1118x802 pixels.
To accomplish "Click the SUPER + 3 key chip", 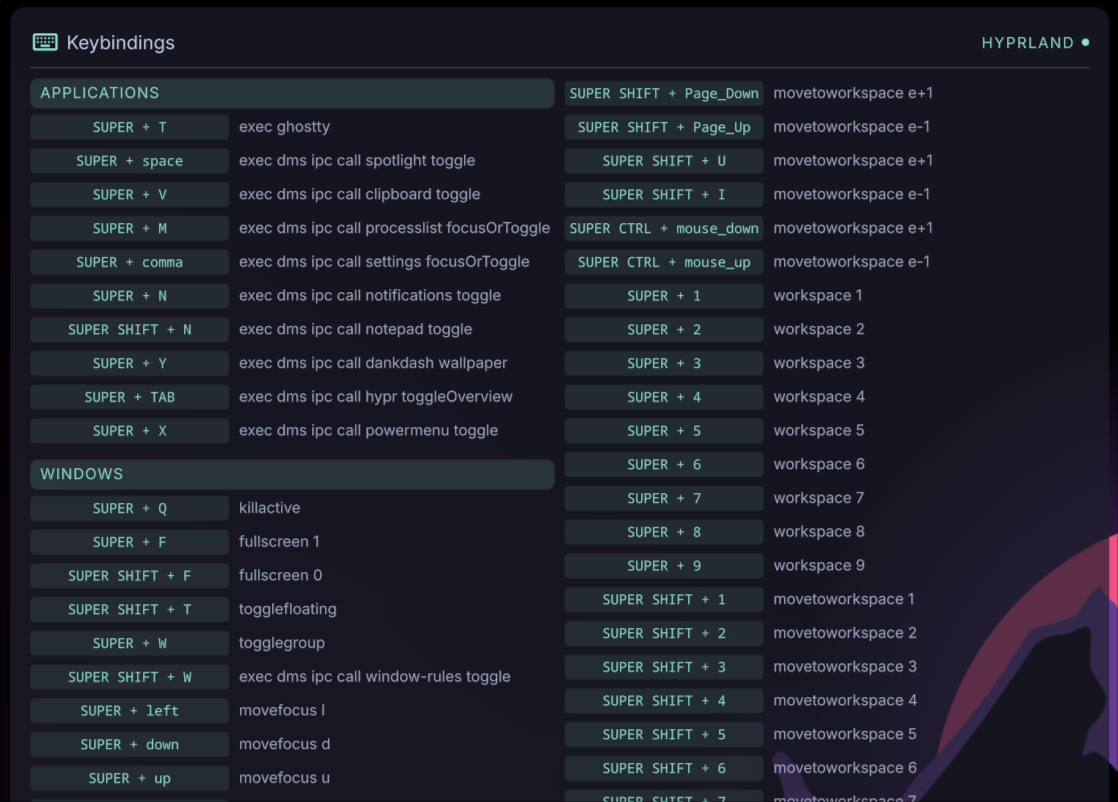I will pos(664,364).
